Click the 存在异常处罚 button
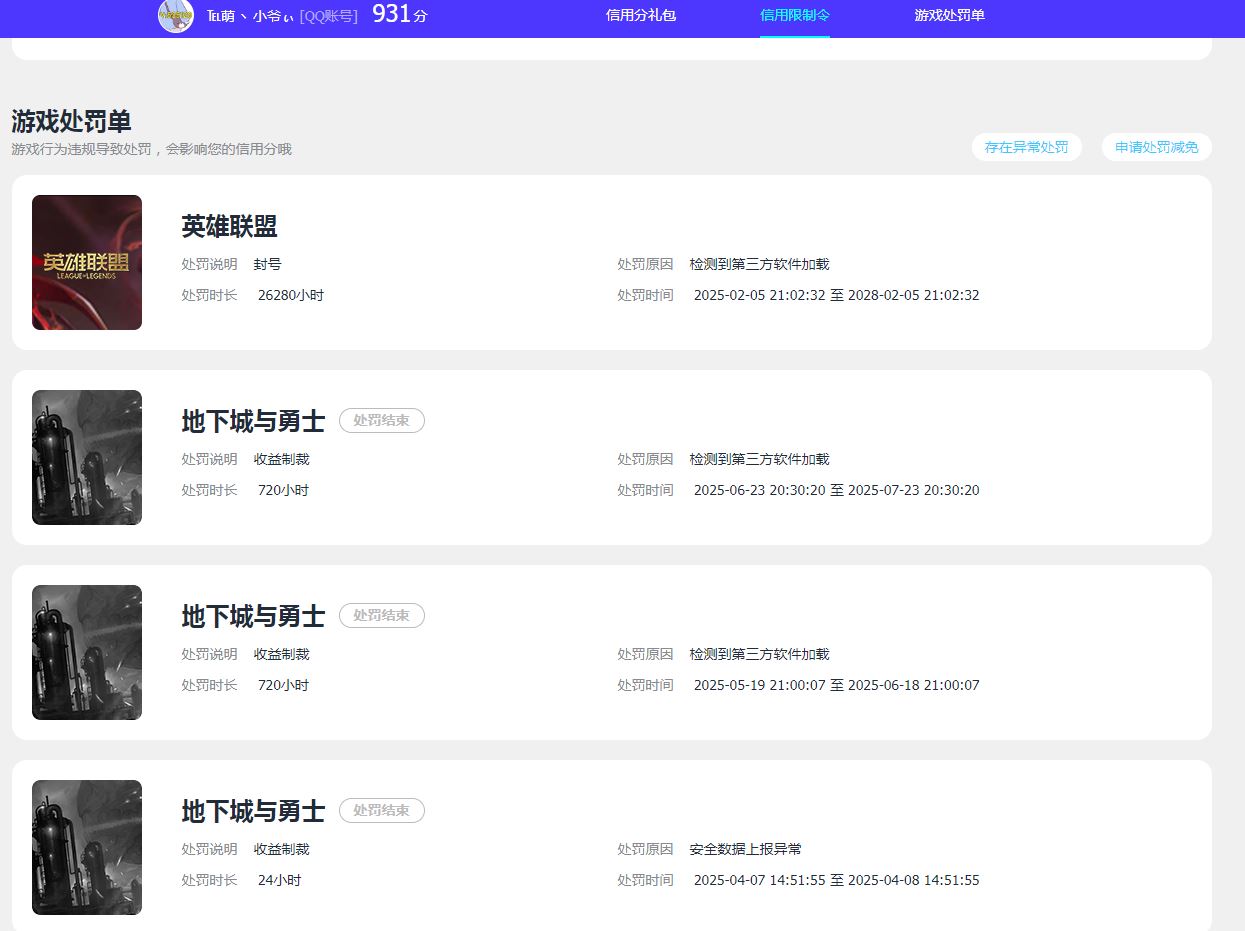 pyautogui.click(x=1026, y=147)
